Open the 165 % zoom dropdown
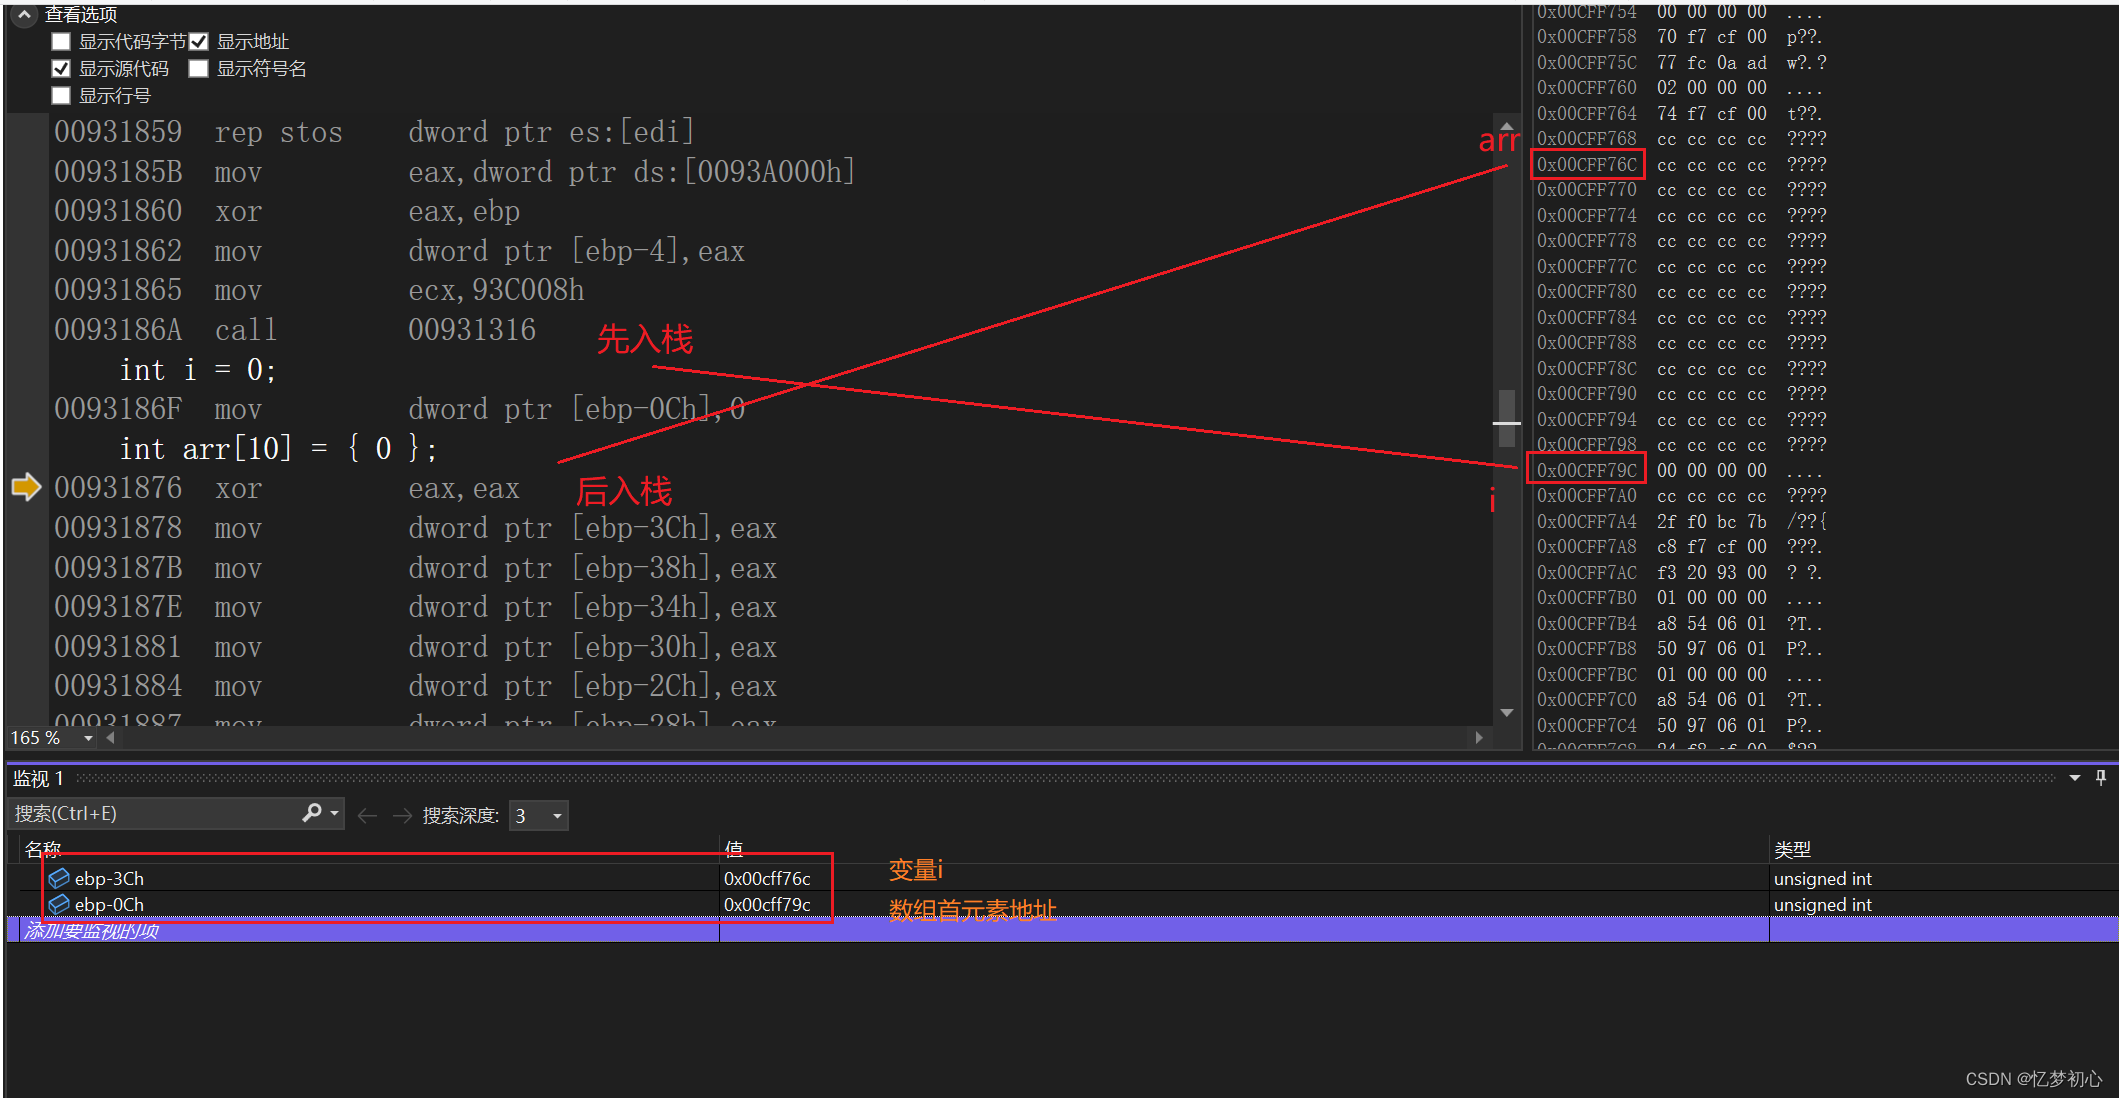The width and height of the screenshot is (2119, 1098). [x=88, y=738]
